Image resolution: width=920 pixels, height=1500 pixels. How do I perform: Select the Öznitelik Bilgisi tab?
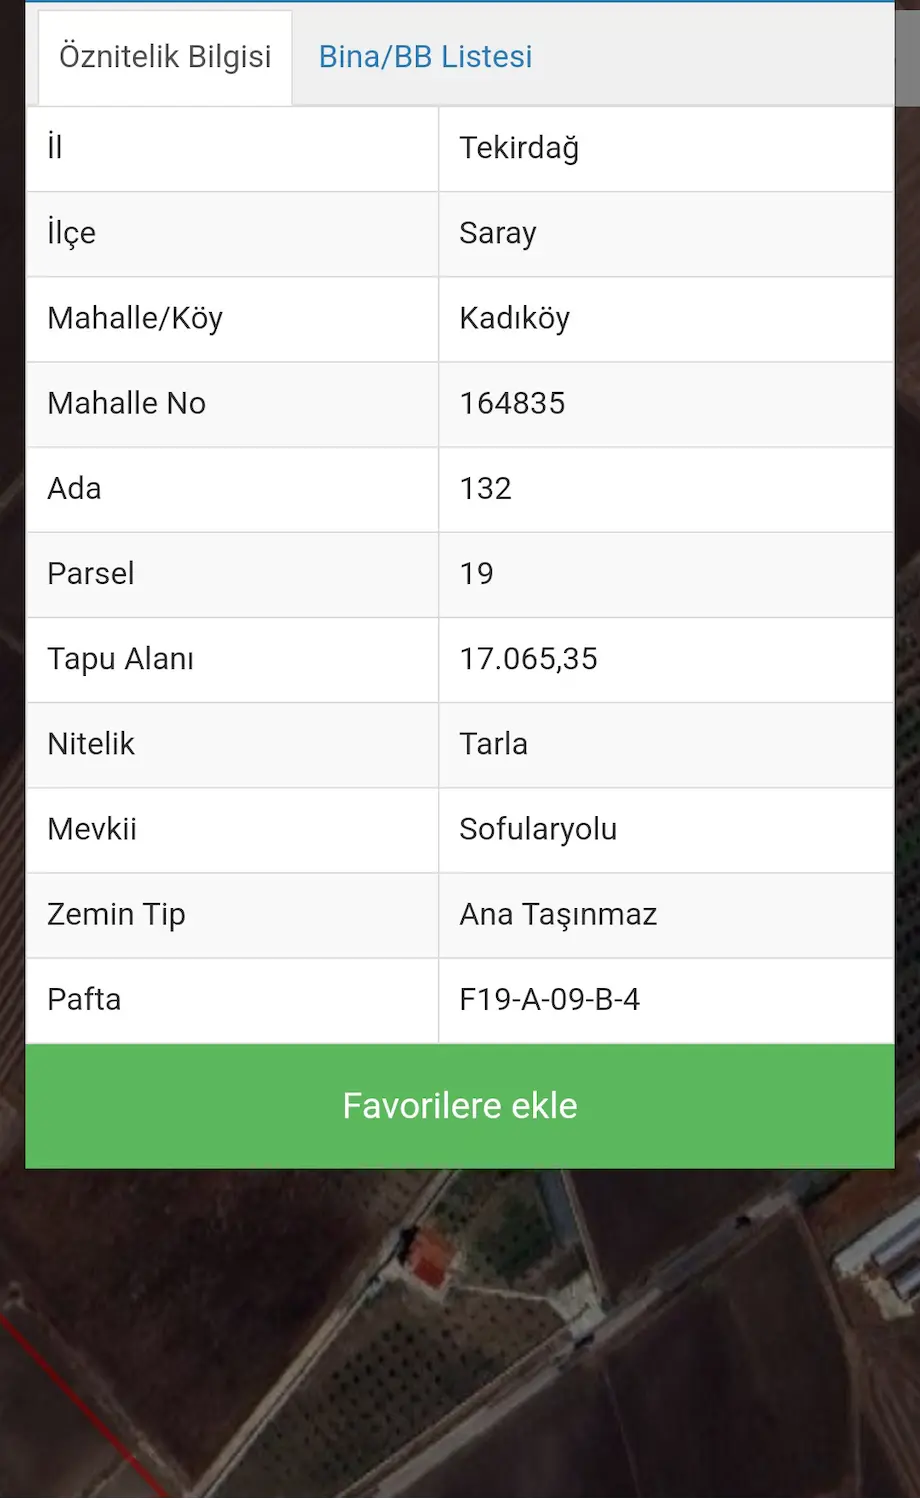[x=165, y=57]
